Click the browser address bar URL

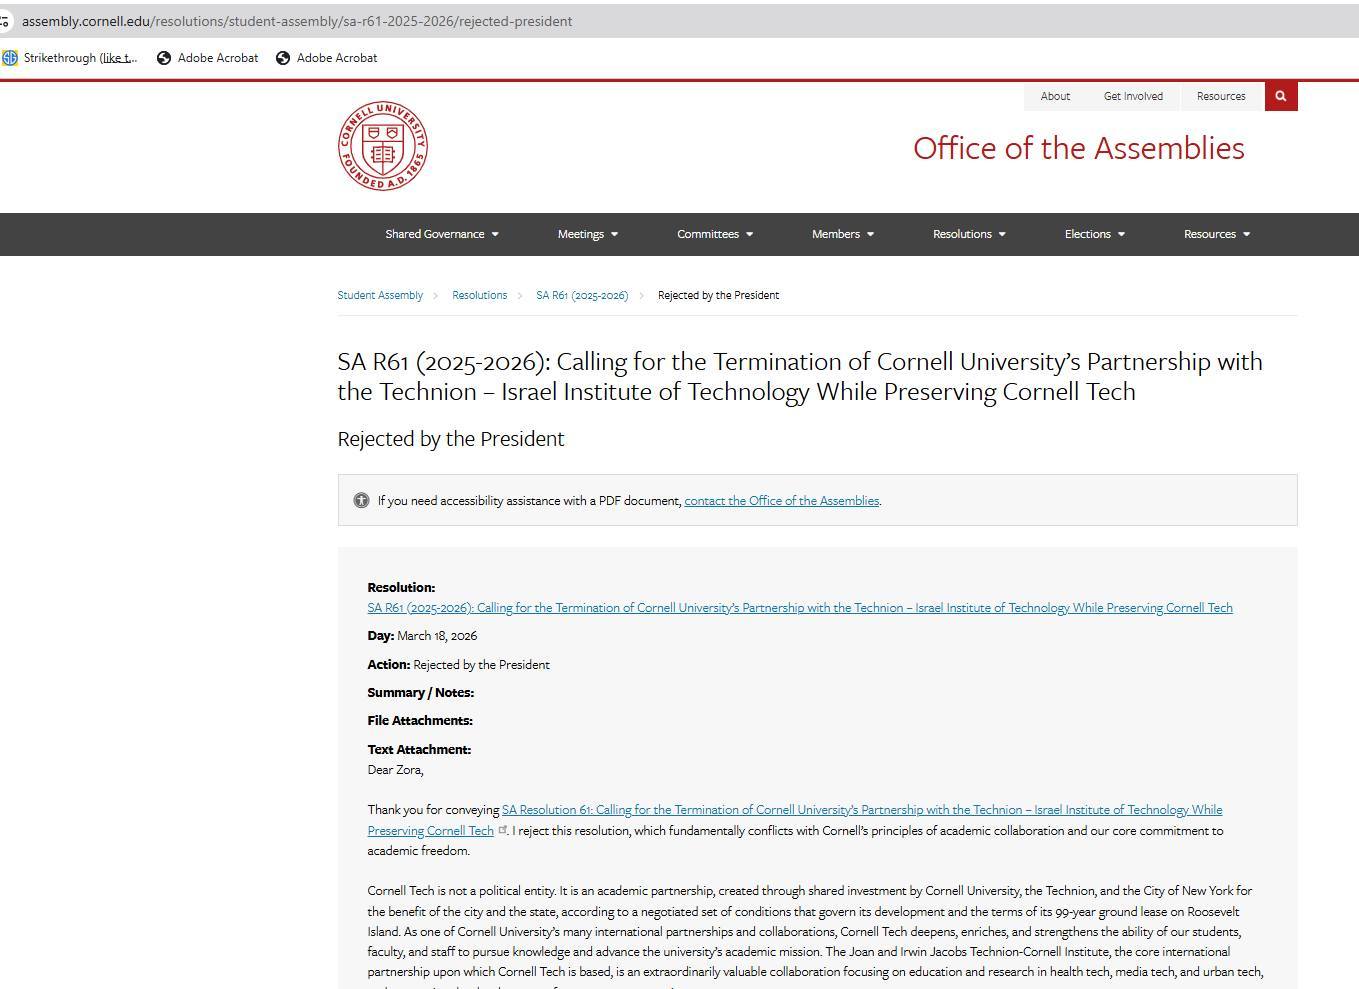pyautogui.click(x=297, y=21)
